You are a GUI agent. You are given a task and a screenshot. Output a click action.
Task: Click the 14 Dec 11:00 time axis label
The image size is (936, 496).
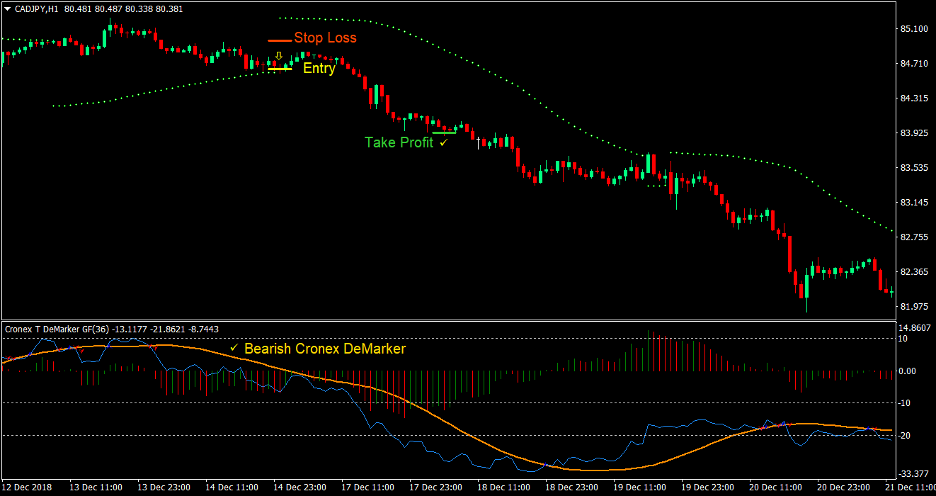233,487
